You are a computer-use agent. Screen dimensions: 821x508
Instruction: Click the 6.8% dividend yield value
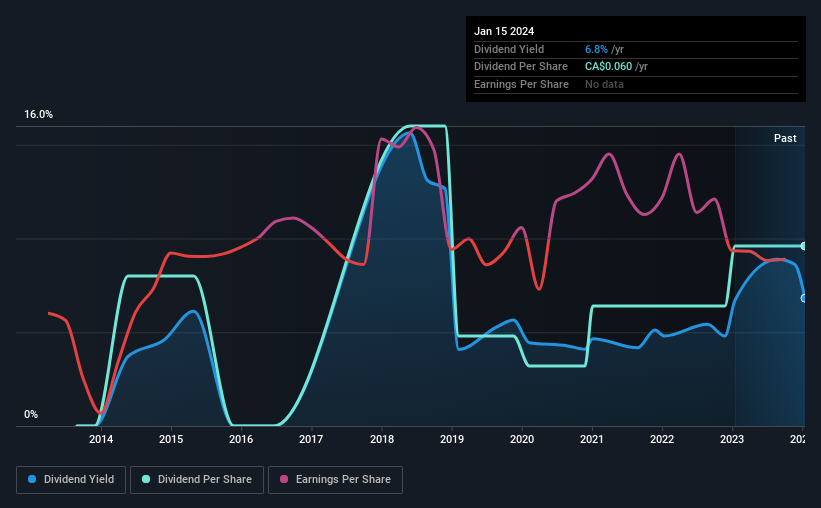click(596, 49)
